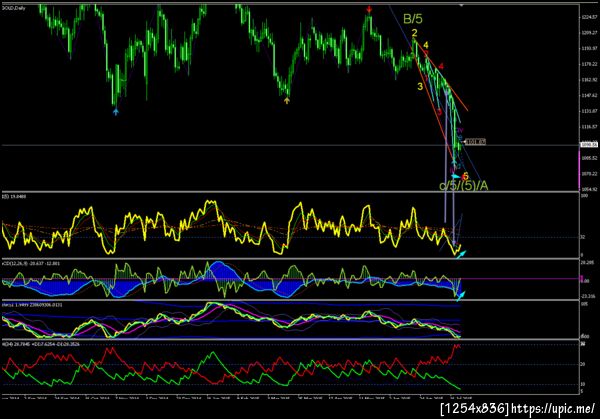Image resolution: width=600 pixels, height=419 pixels.
Task: Select the cyan arrow in the yellow oscillator panel
Action: [461, 254]
